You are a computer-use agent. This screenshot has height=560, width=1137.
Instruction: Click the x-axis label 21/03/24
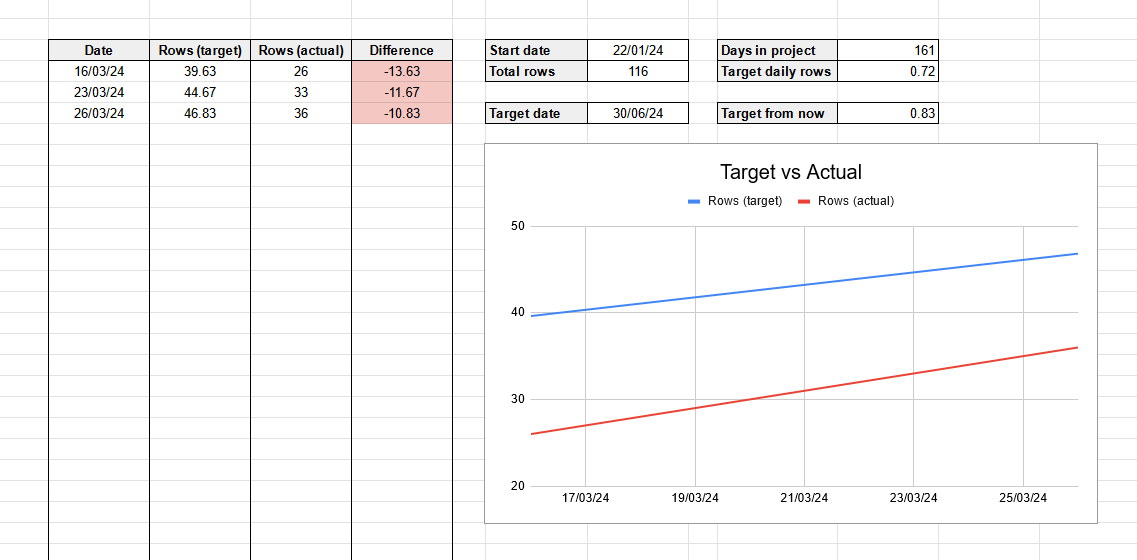(804, 498)
